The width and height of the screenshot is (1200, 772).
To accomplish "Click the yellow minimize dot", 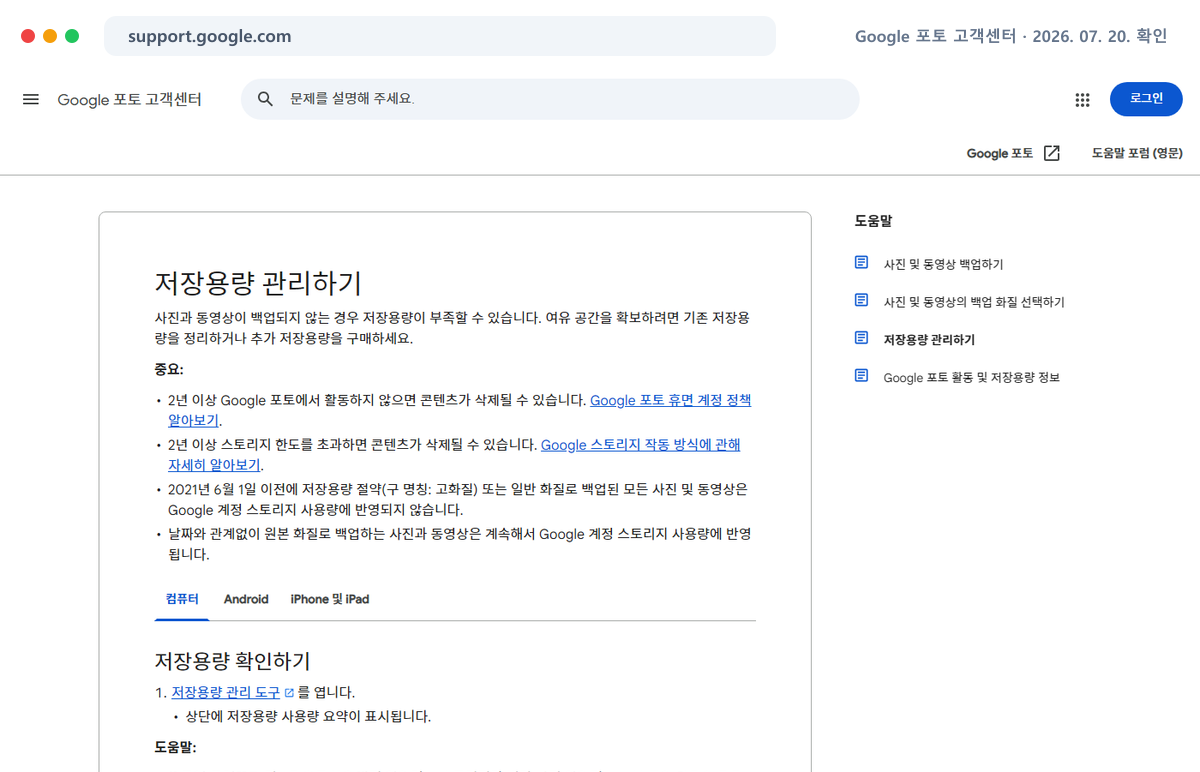I will pyautogui.click(x=50, y=36).
